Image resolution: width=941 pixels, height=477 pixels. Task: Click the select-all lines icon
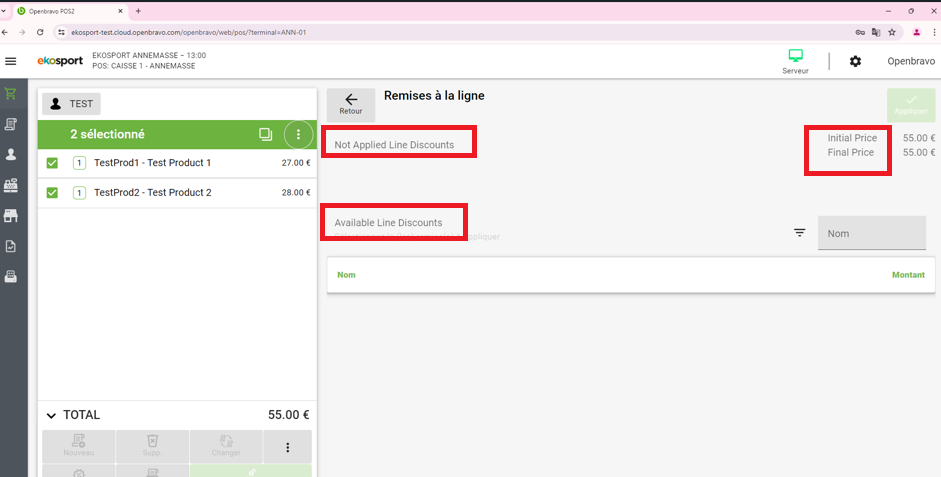coord(265,134)
